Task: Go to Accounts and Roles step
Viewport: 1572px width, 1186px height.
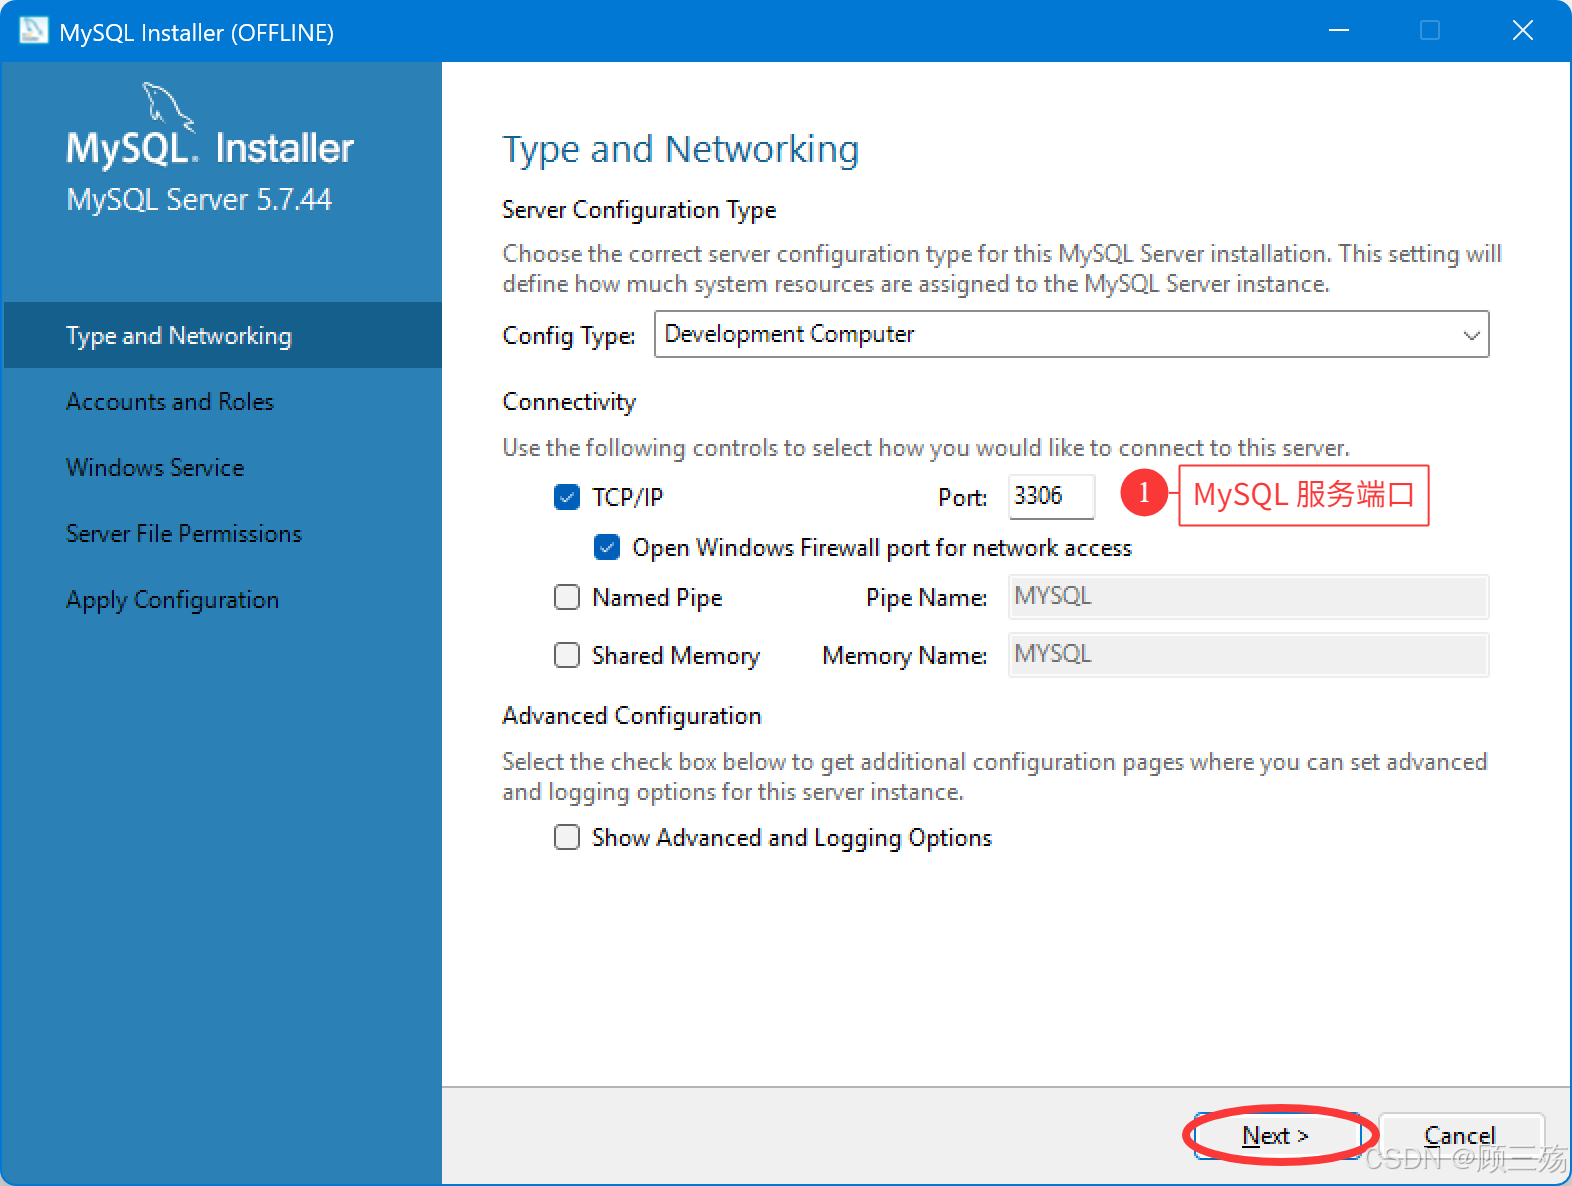Action: 222,401
